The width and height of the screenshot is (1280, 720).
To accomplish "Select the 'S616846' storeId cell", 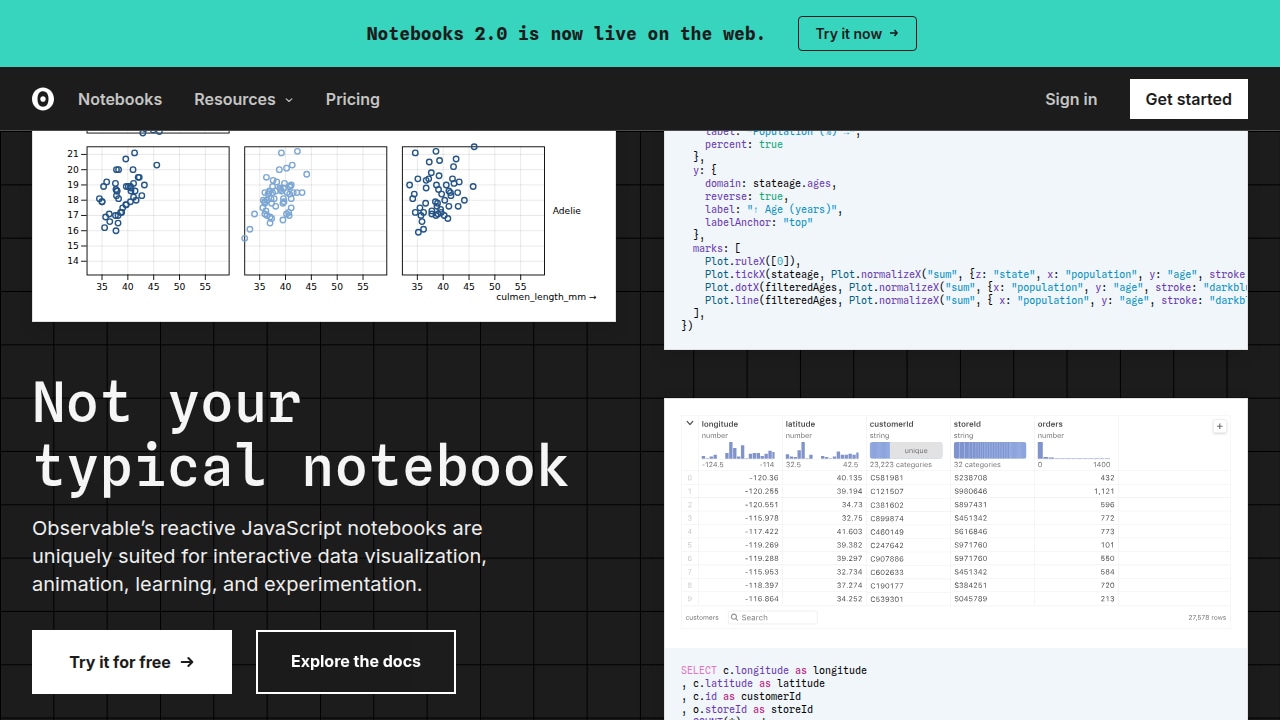I will pyautogui.click(x=970, y=532).
